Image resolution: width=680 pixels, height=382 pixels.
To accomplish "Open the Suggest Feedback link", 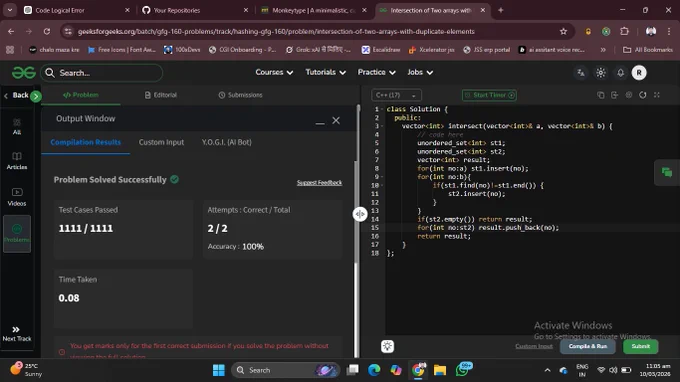I will coord(319,183).
